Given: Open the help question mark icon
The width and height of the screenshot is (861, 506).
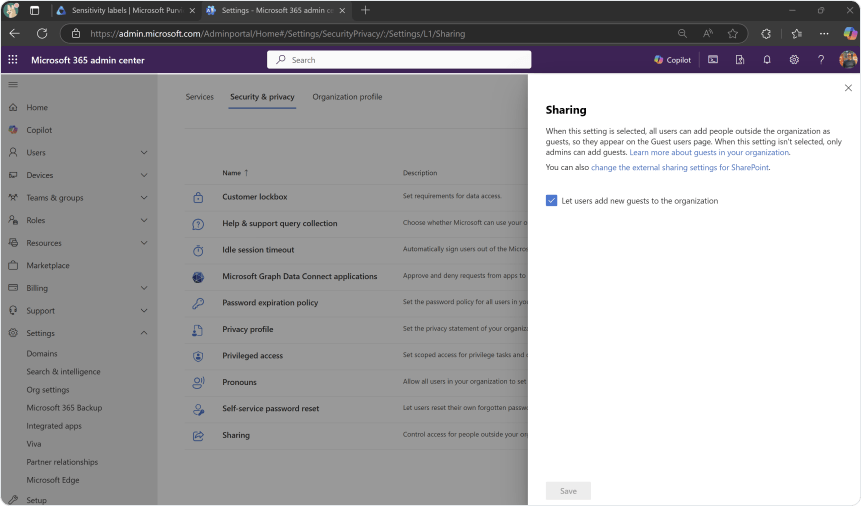Looking at the screenshot, I should click(x=821, y=60).
